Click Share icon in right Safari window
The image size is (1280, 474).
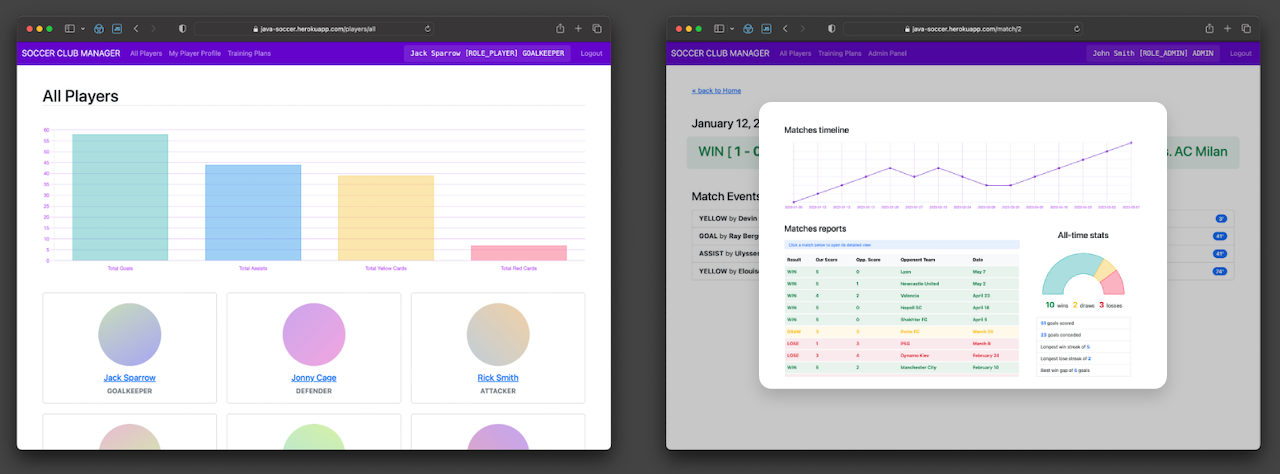click(x=1209, y=29)
